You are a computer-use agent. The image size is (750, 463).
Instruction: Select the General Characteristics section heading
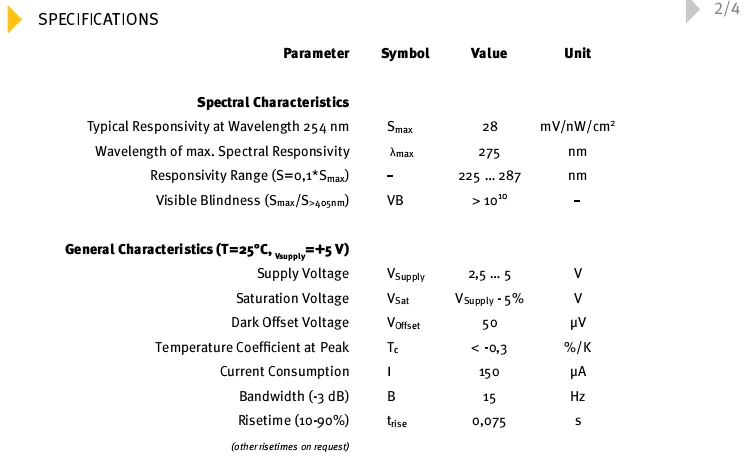pyautogui.click(x=207, y=249)
